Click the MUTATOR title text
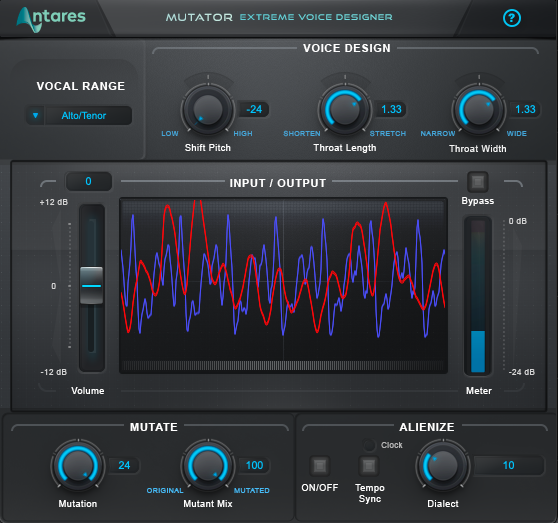 click(x=199, y=17)
